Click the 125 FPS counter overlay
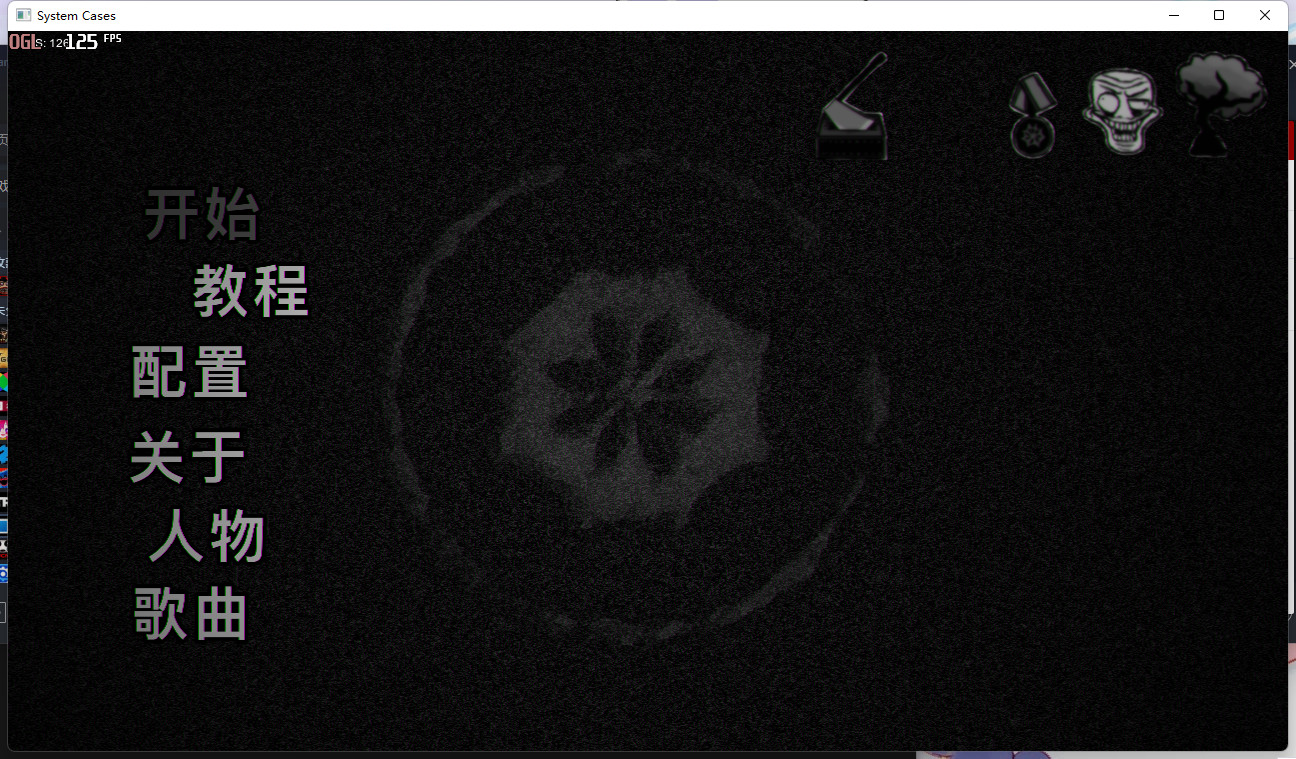 [82, 41]
